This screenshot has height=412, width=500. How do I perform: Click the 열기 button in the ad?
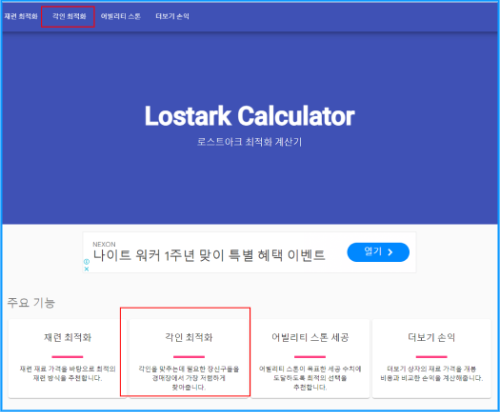click(378, 252)
